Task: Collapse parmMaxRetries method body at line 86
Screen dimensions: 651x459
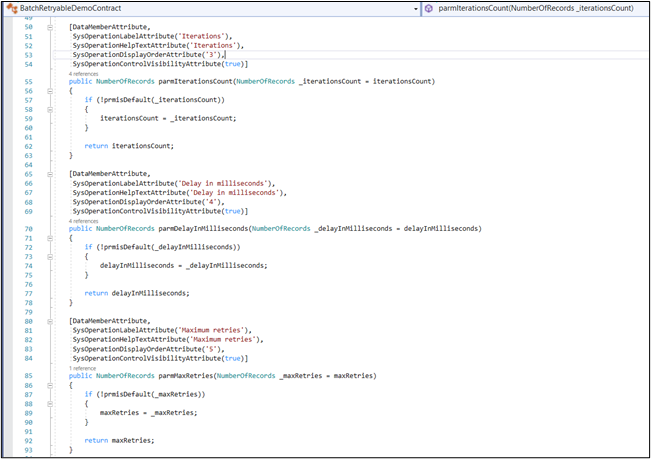Action: [50, 385]
